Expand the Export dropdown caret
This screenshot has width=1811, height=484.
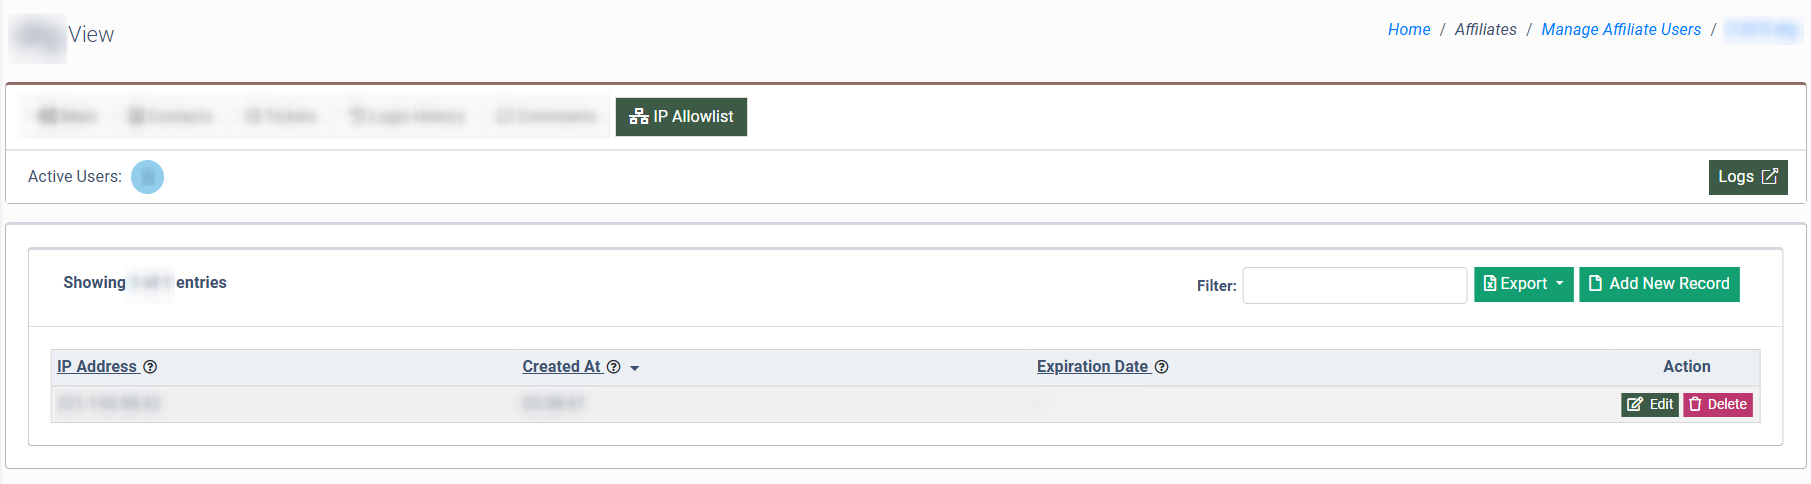(x=1559, y=284)
